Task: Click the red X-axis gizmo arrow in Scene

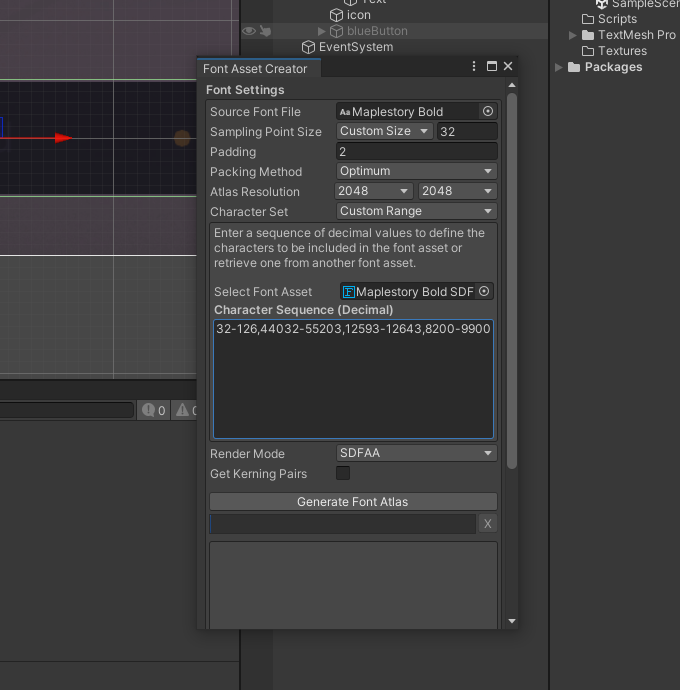Action: pos(63,138)
